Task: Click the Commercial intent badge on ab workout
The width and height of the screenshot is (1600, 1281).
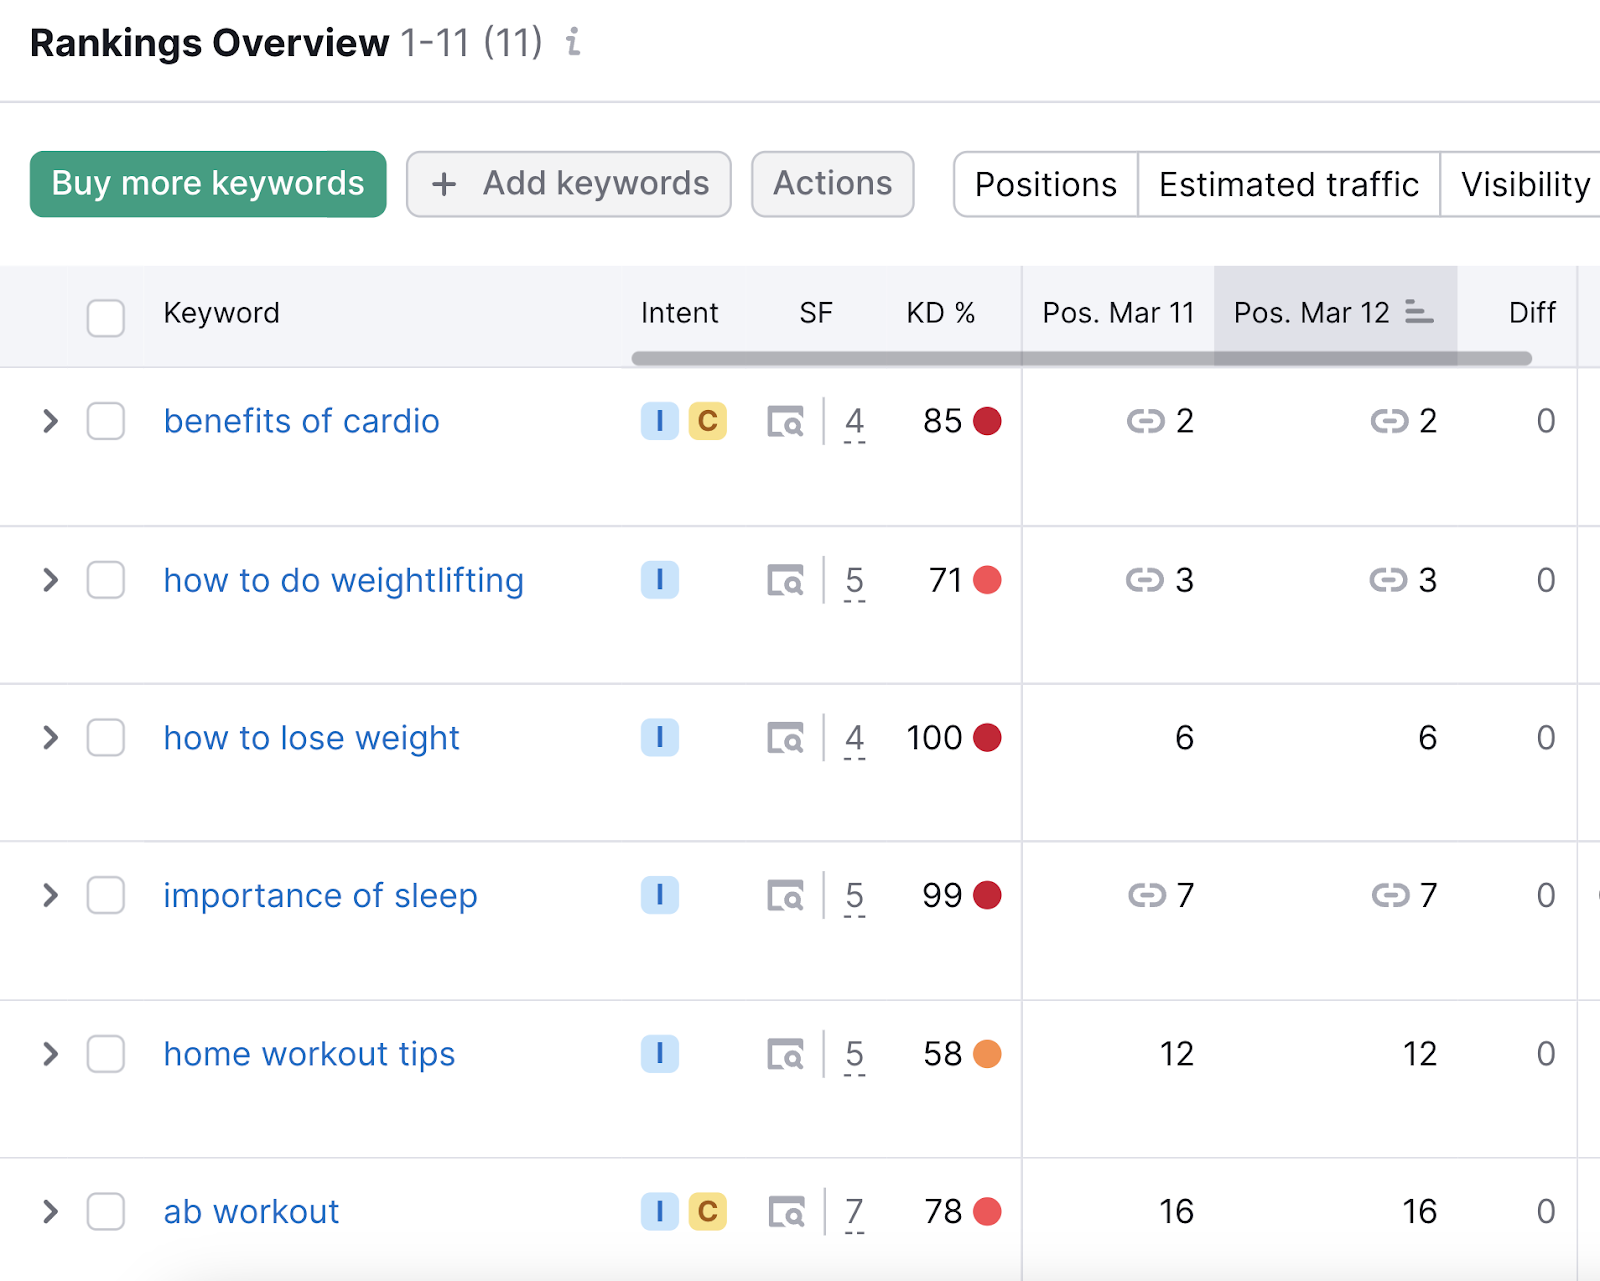Action: coord(708,1211)
